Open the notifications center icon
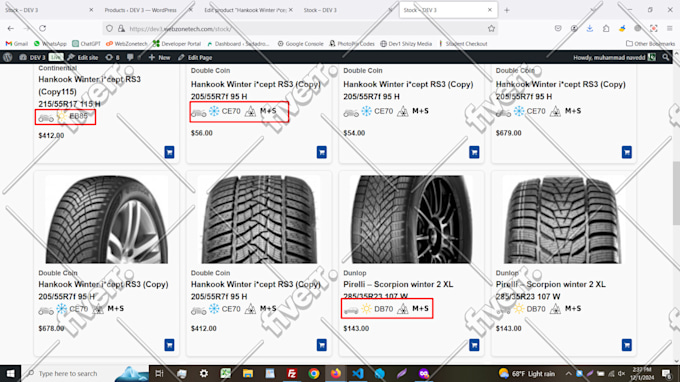This screenshot has height=382, width=680. (x=667, y=373)
